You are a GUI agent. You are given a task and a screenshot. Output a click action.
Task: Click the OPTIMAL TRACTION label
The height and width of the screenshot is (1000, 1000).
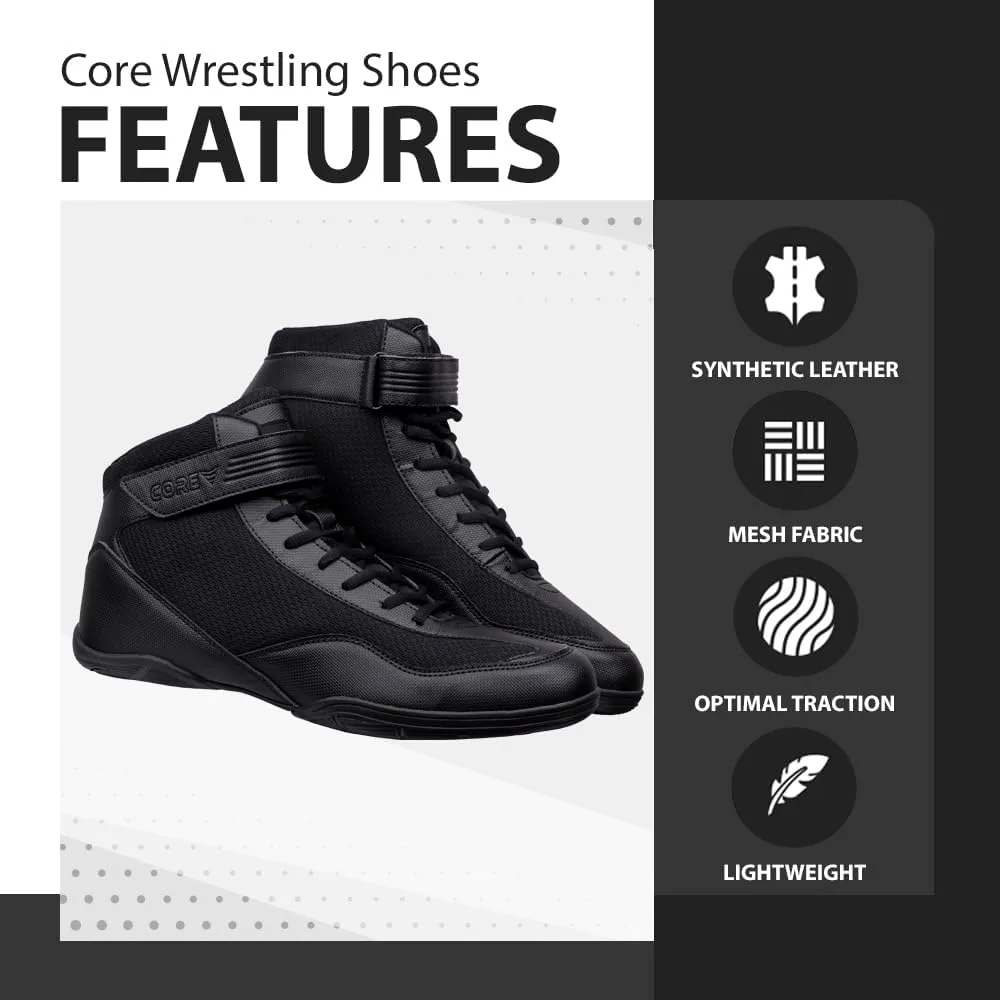point(795,703)
